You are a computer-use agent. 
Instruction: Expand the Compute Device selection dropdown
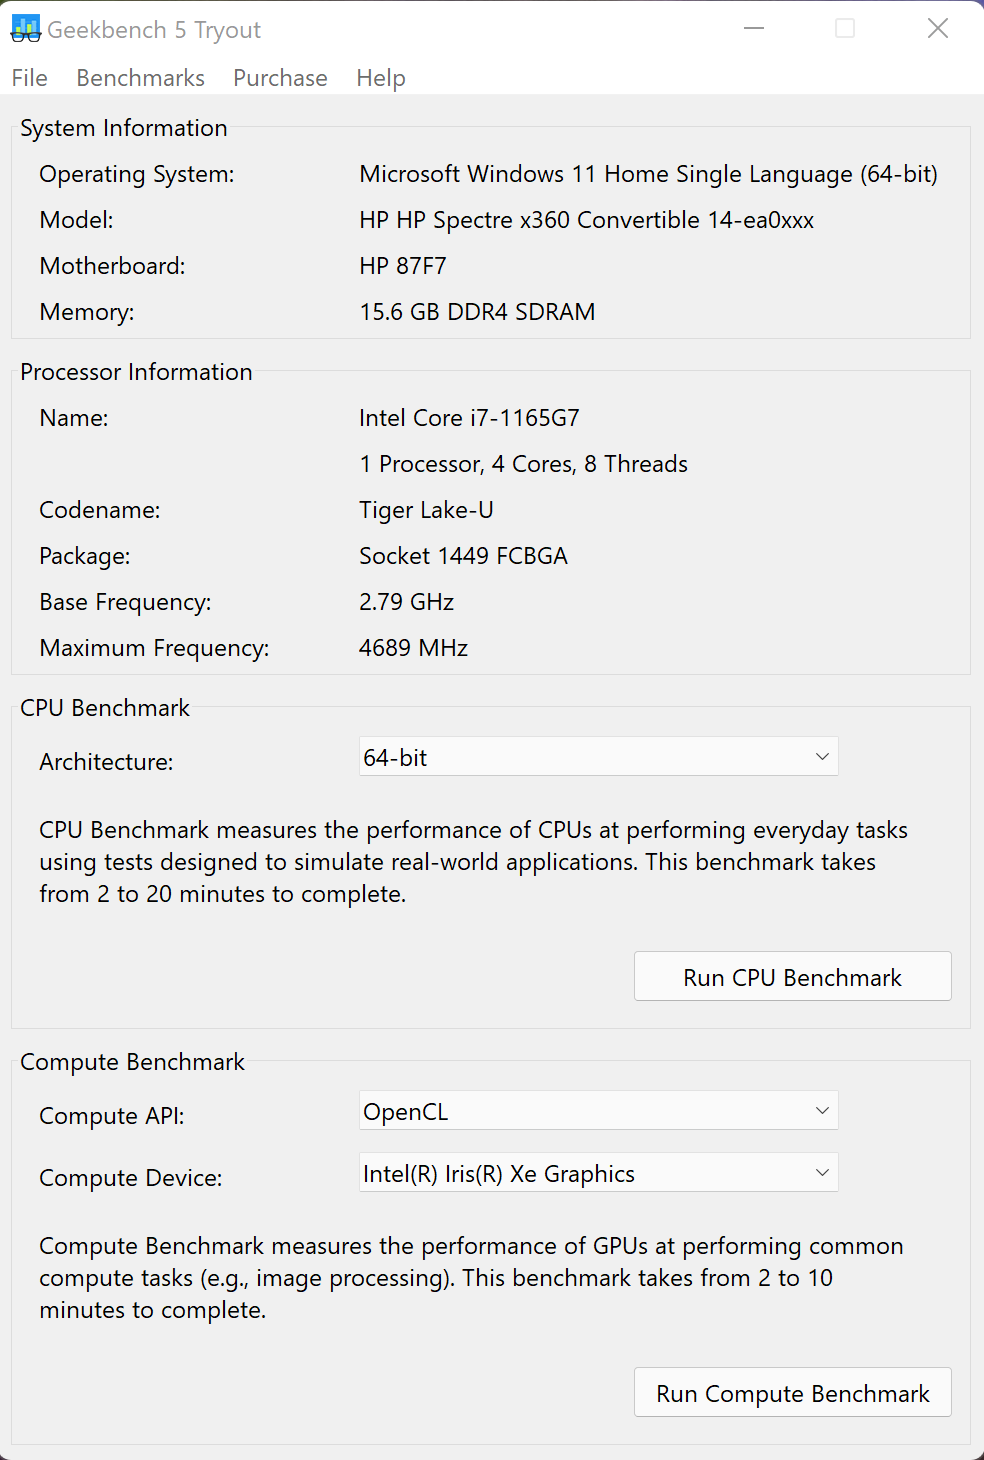(x=598, y=1173)
